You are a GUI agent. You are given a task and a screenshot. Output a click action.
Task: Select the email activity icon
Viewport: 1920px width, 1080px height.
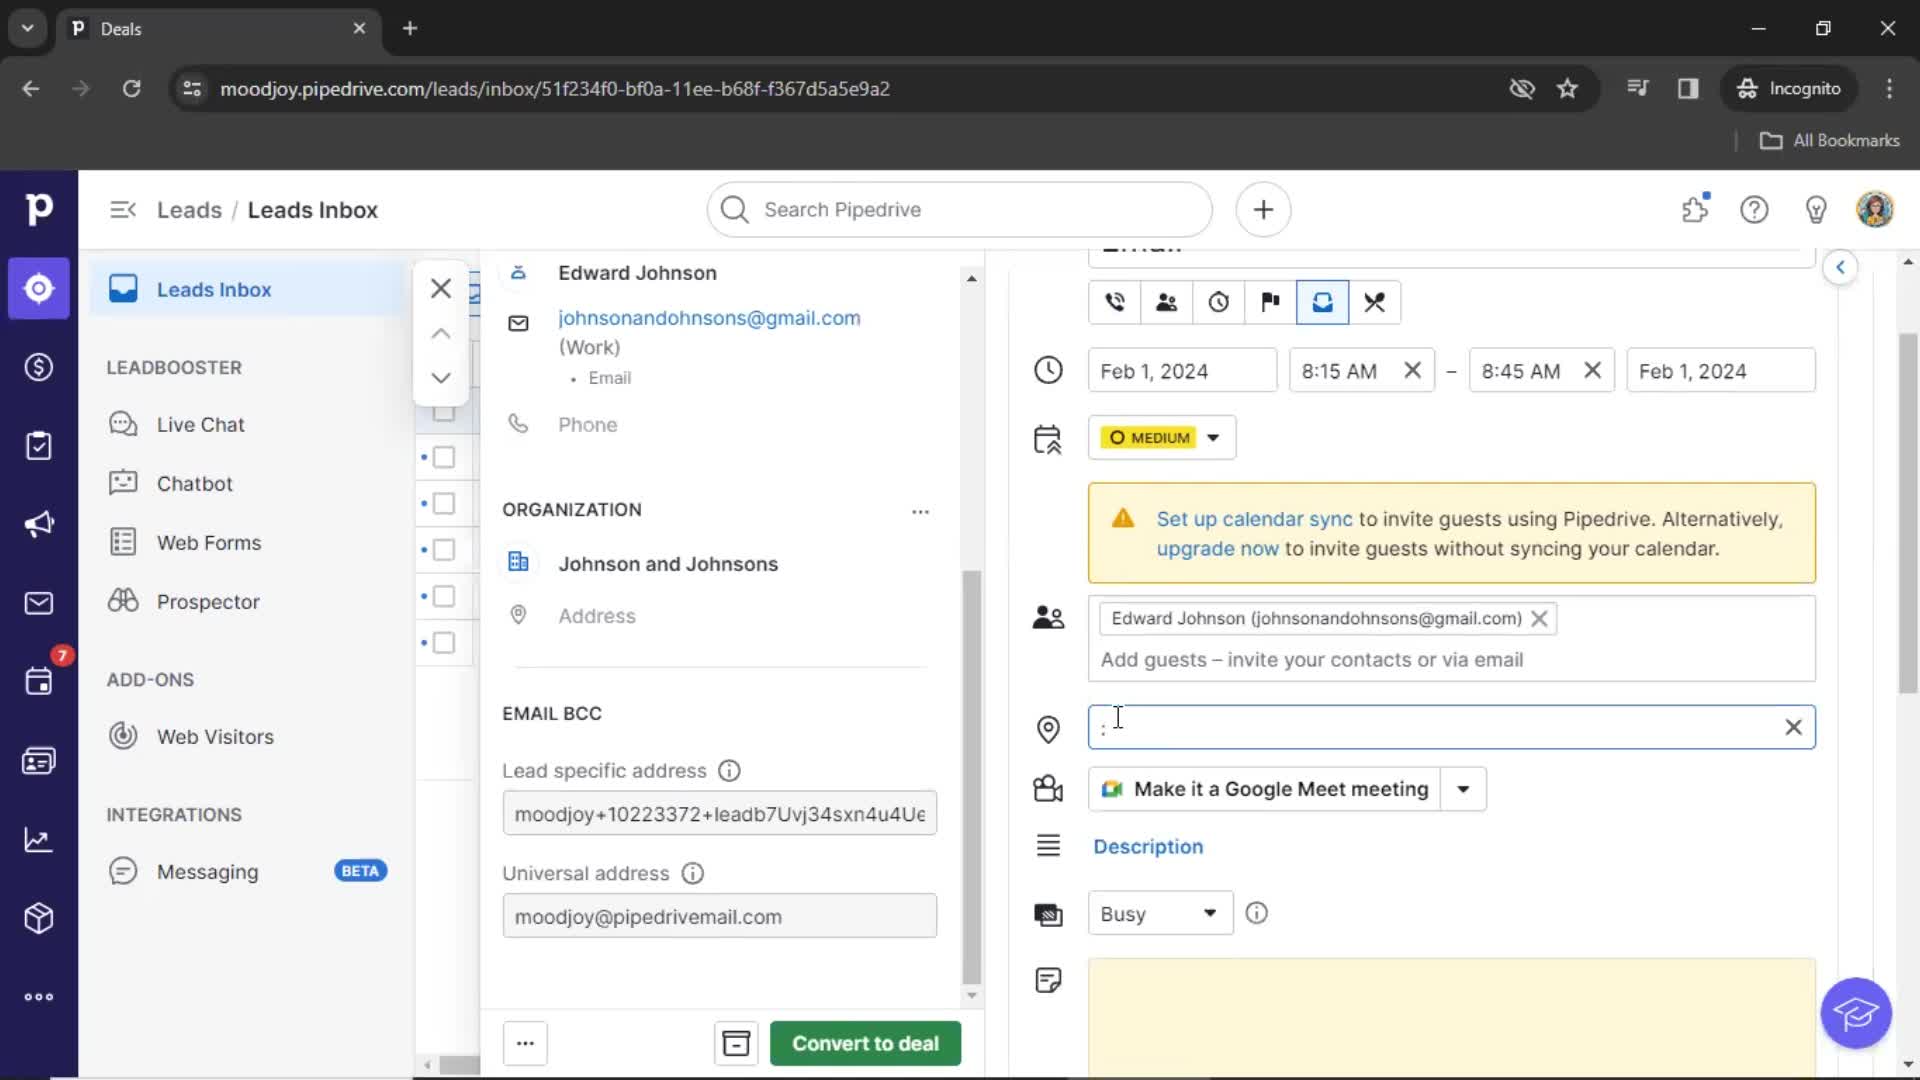[x=1323, y=302]
